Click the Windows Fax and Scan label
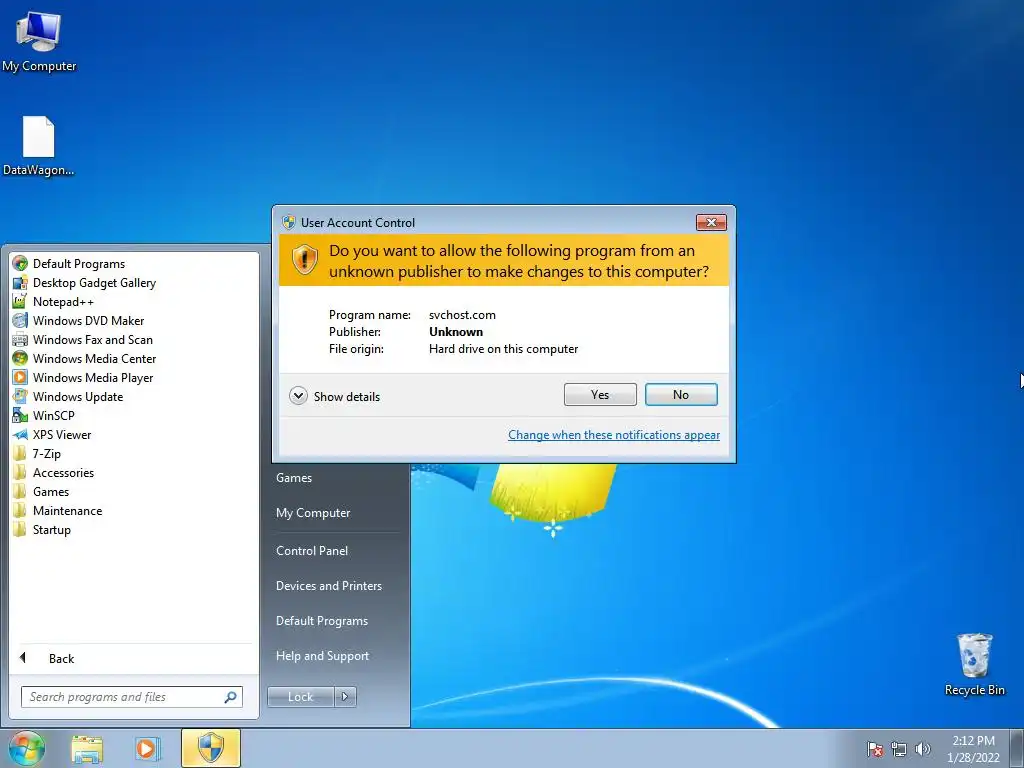Viewport: 1024px width, 768px height. pos(93,340)
